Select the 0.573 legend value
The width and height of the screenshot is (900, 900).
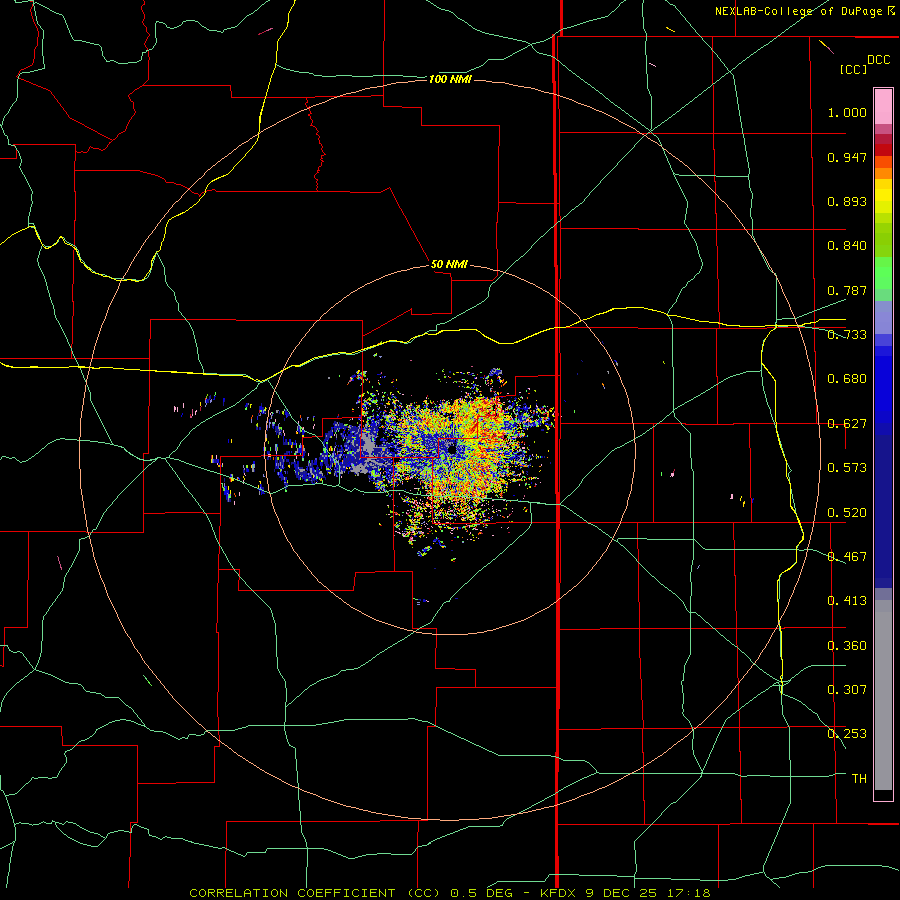847,468
